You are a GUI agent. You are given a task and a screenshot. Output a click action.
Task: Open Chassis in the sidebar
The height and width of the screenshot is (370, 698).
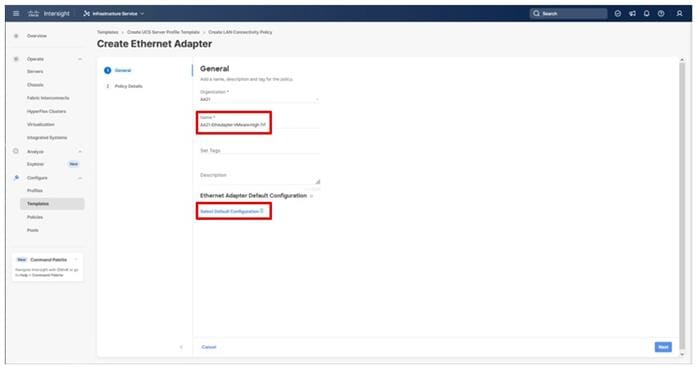35,85
